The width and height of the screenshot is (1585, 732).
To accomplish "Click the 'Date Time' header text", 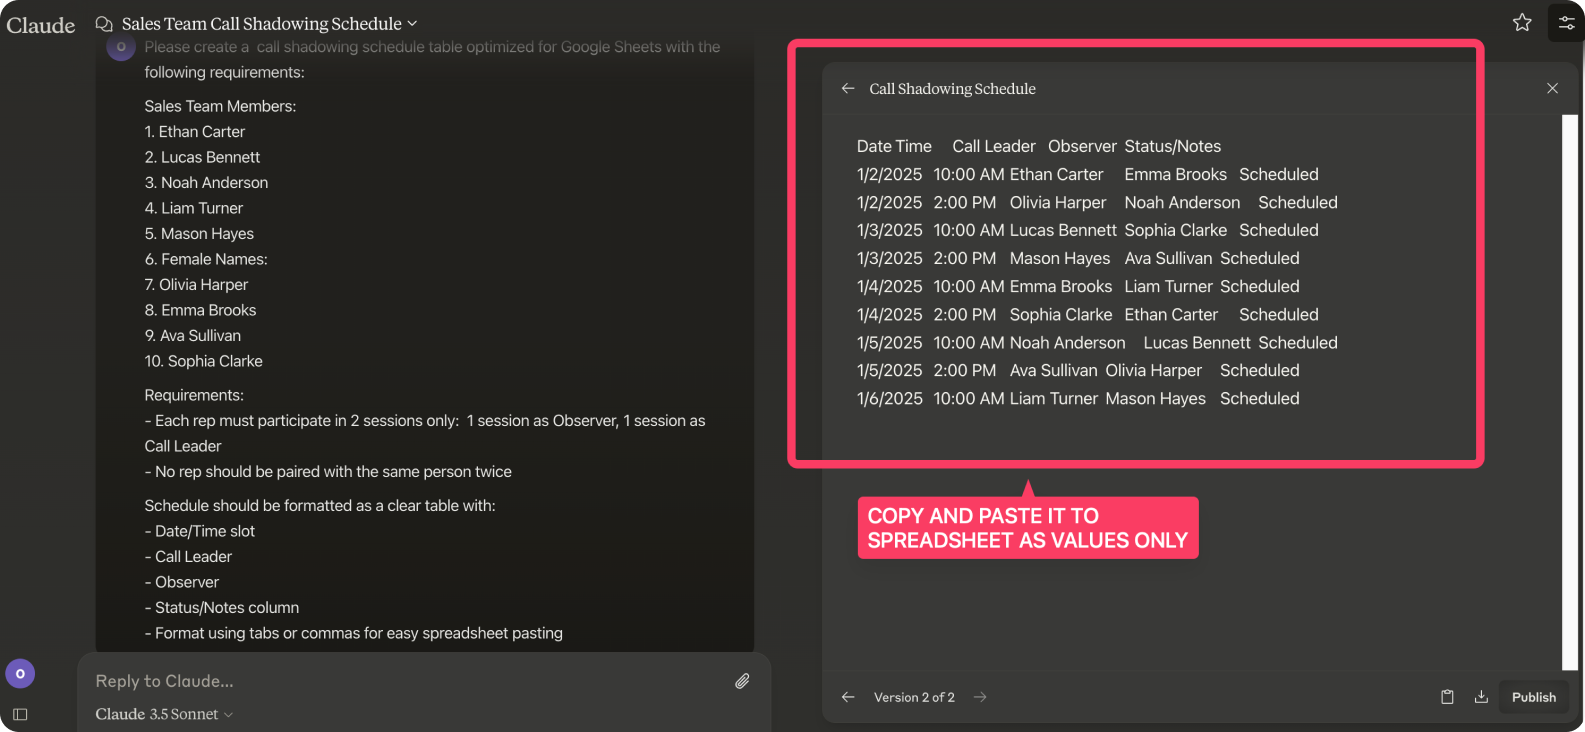I will 894,146.
